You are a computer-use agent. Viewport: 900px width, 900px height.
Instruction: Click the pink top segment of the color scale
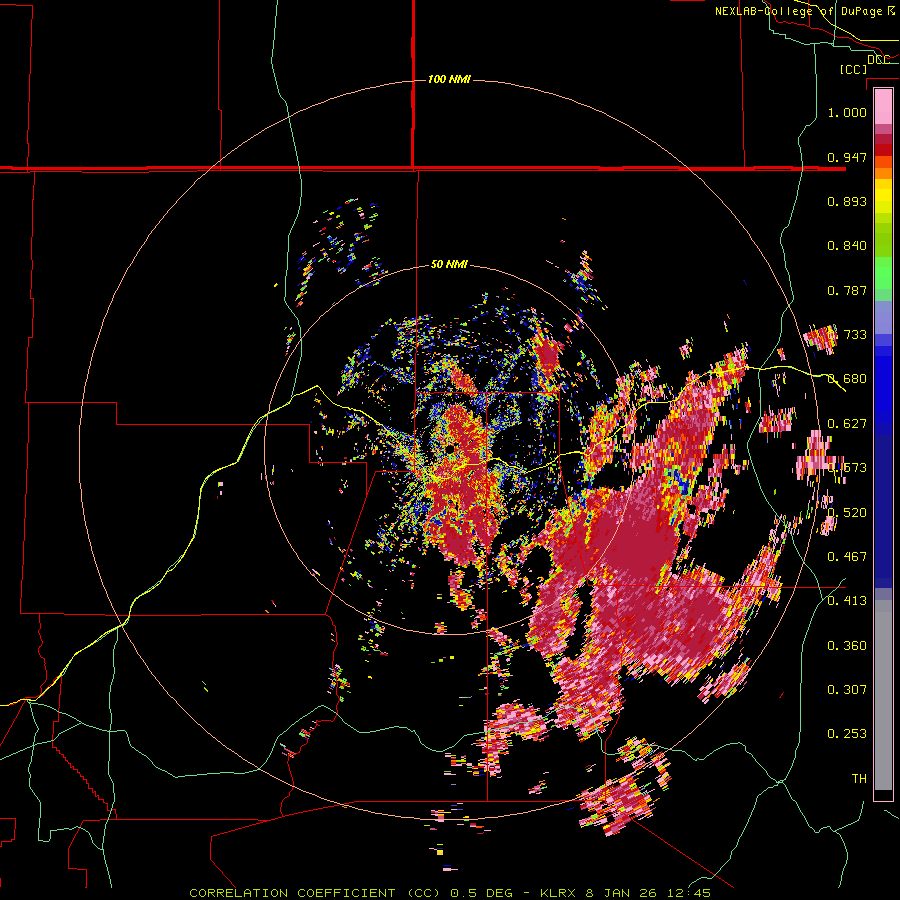(x=883, y=107)
